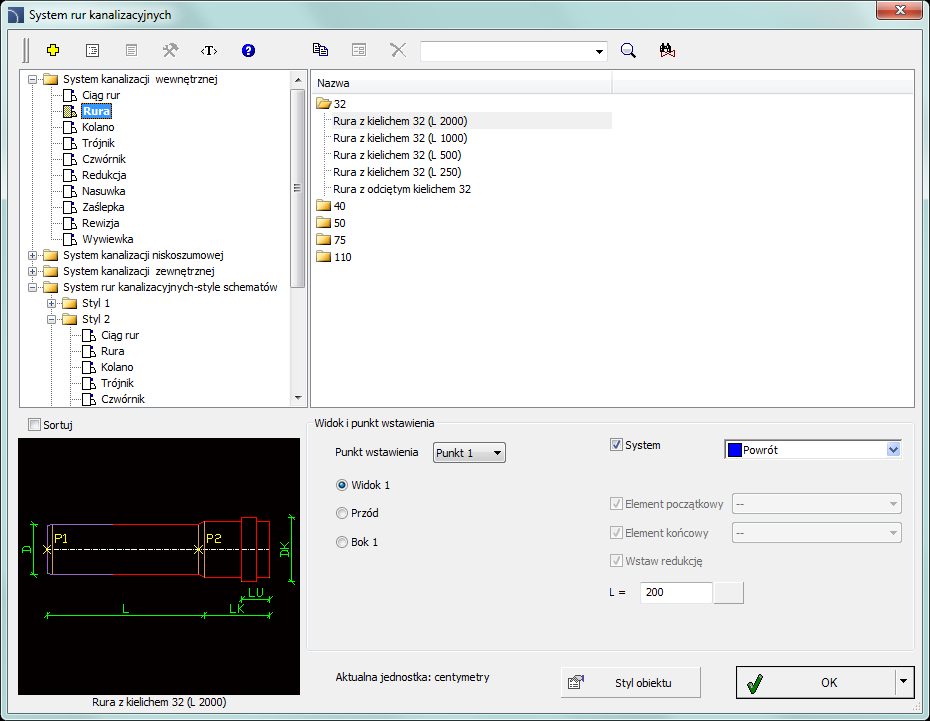
Task: Toggle the Wstaw redukcję checkbox
Action: 616,560
